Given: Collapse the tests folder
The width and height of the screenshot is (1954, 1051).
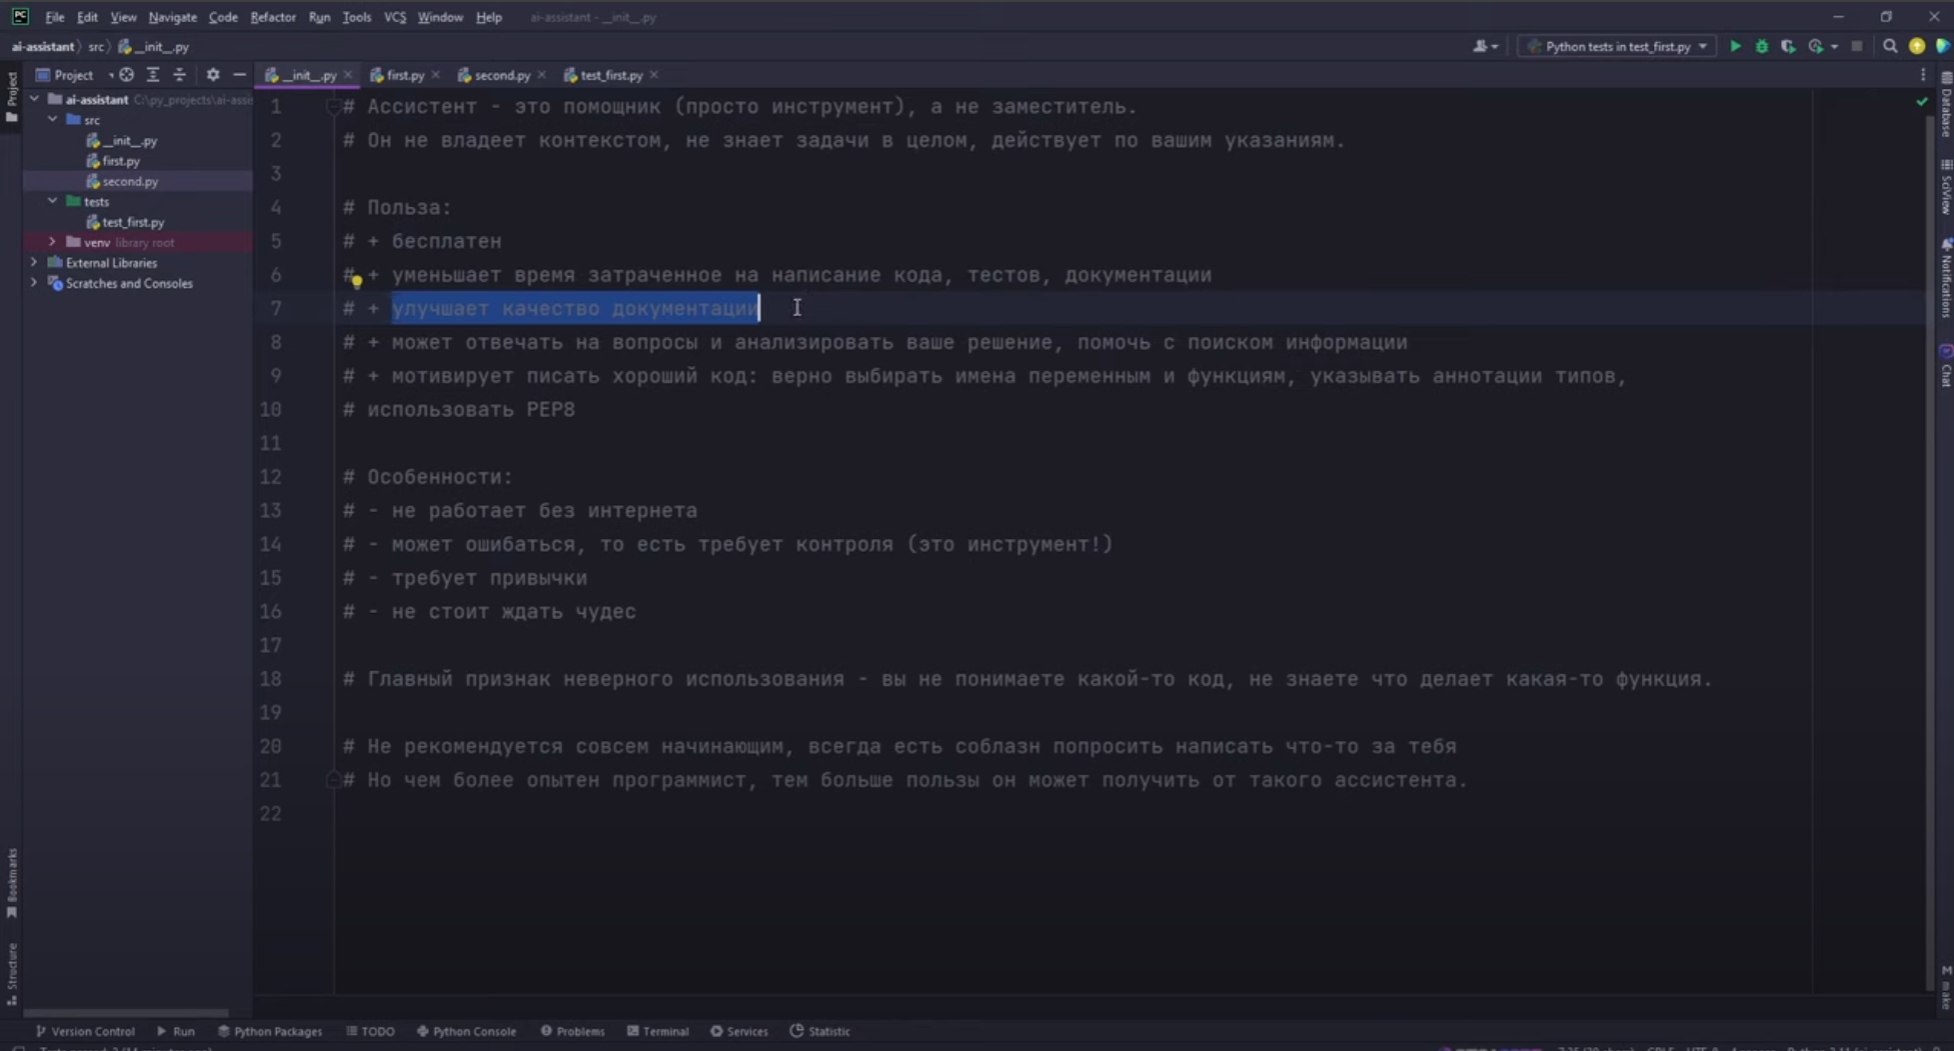Looking at the screenshot, I should click(53, 201).
